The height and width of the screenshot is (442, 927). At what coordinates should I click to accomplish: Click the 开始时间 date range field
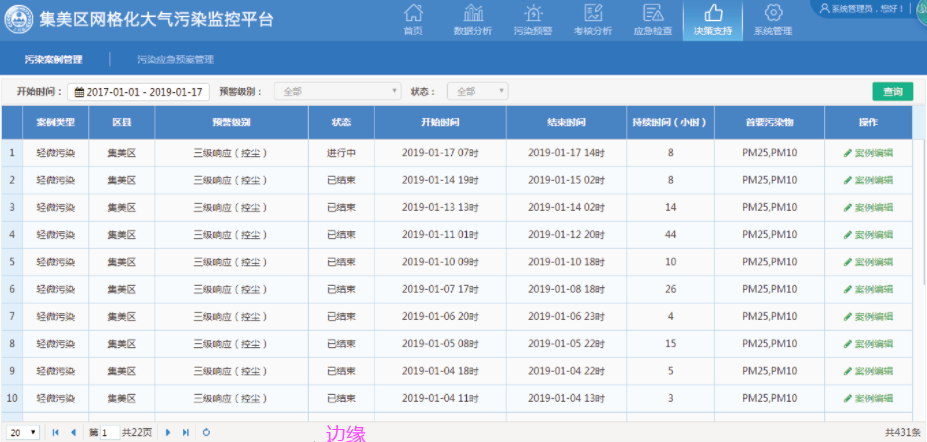[x=139, y=92]
